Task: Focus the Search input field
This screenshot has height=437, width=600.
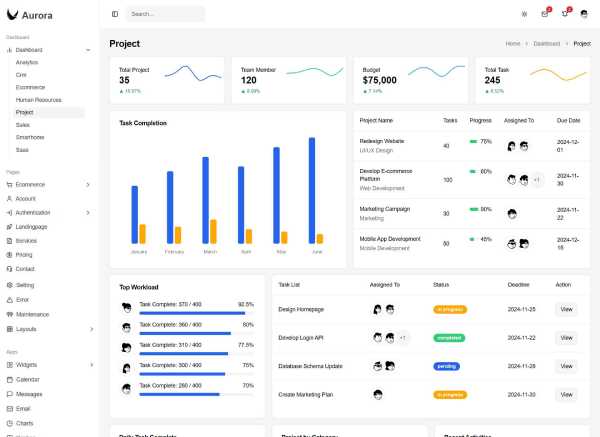Action: pos(165,14)
